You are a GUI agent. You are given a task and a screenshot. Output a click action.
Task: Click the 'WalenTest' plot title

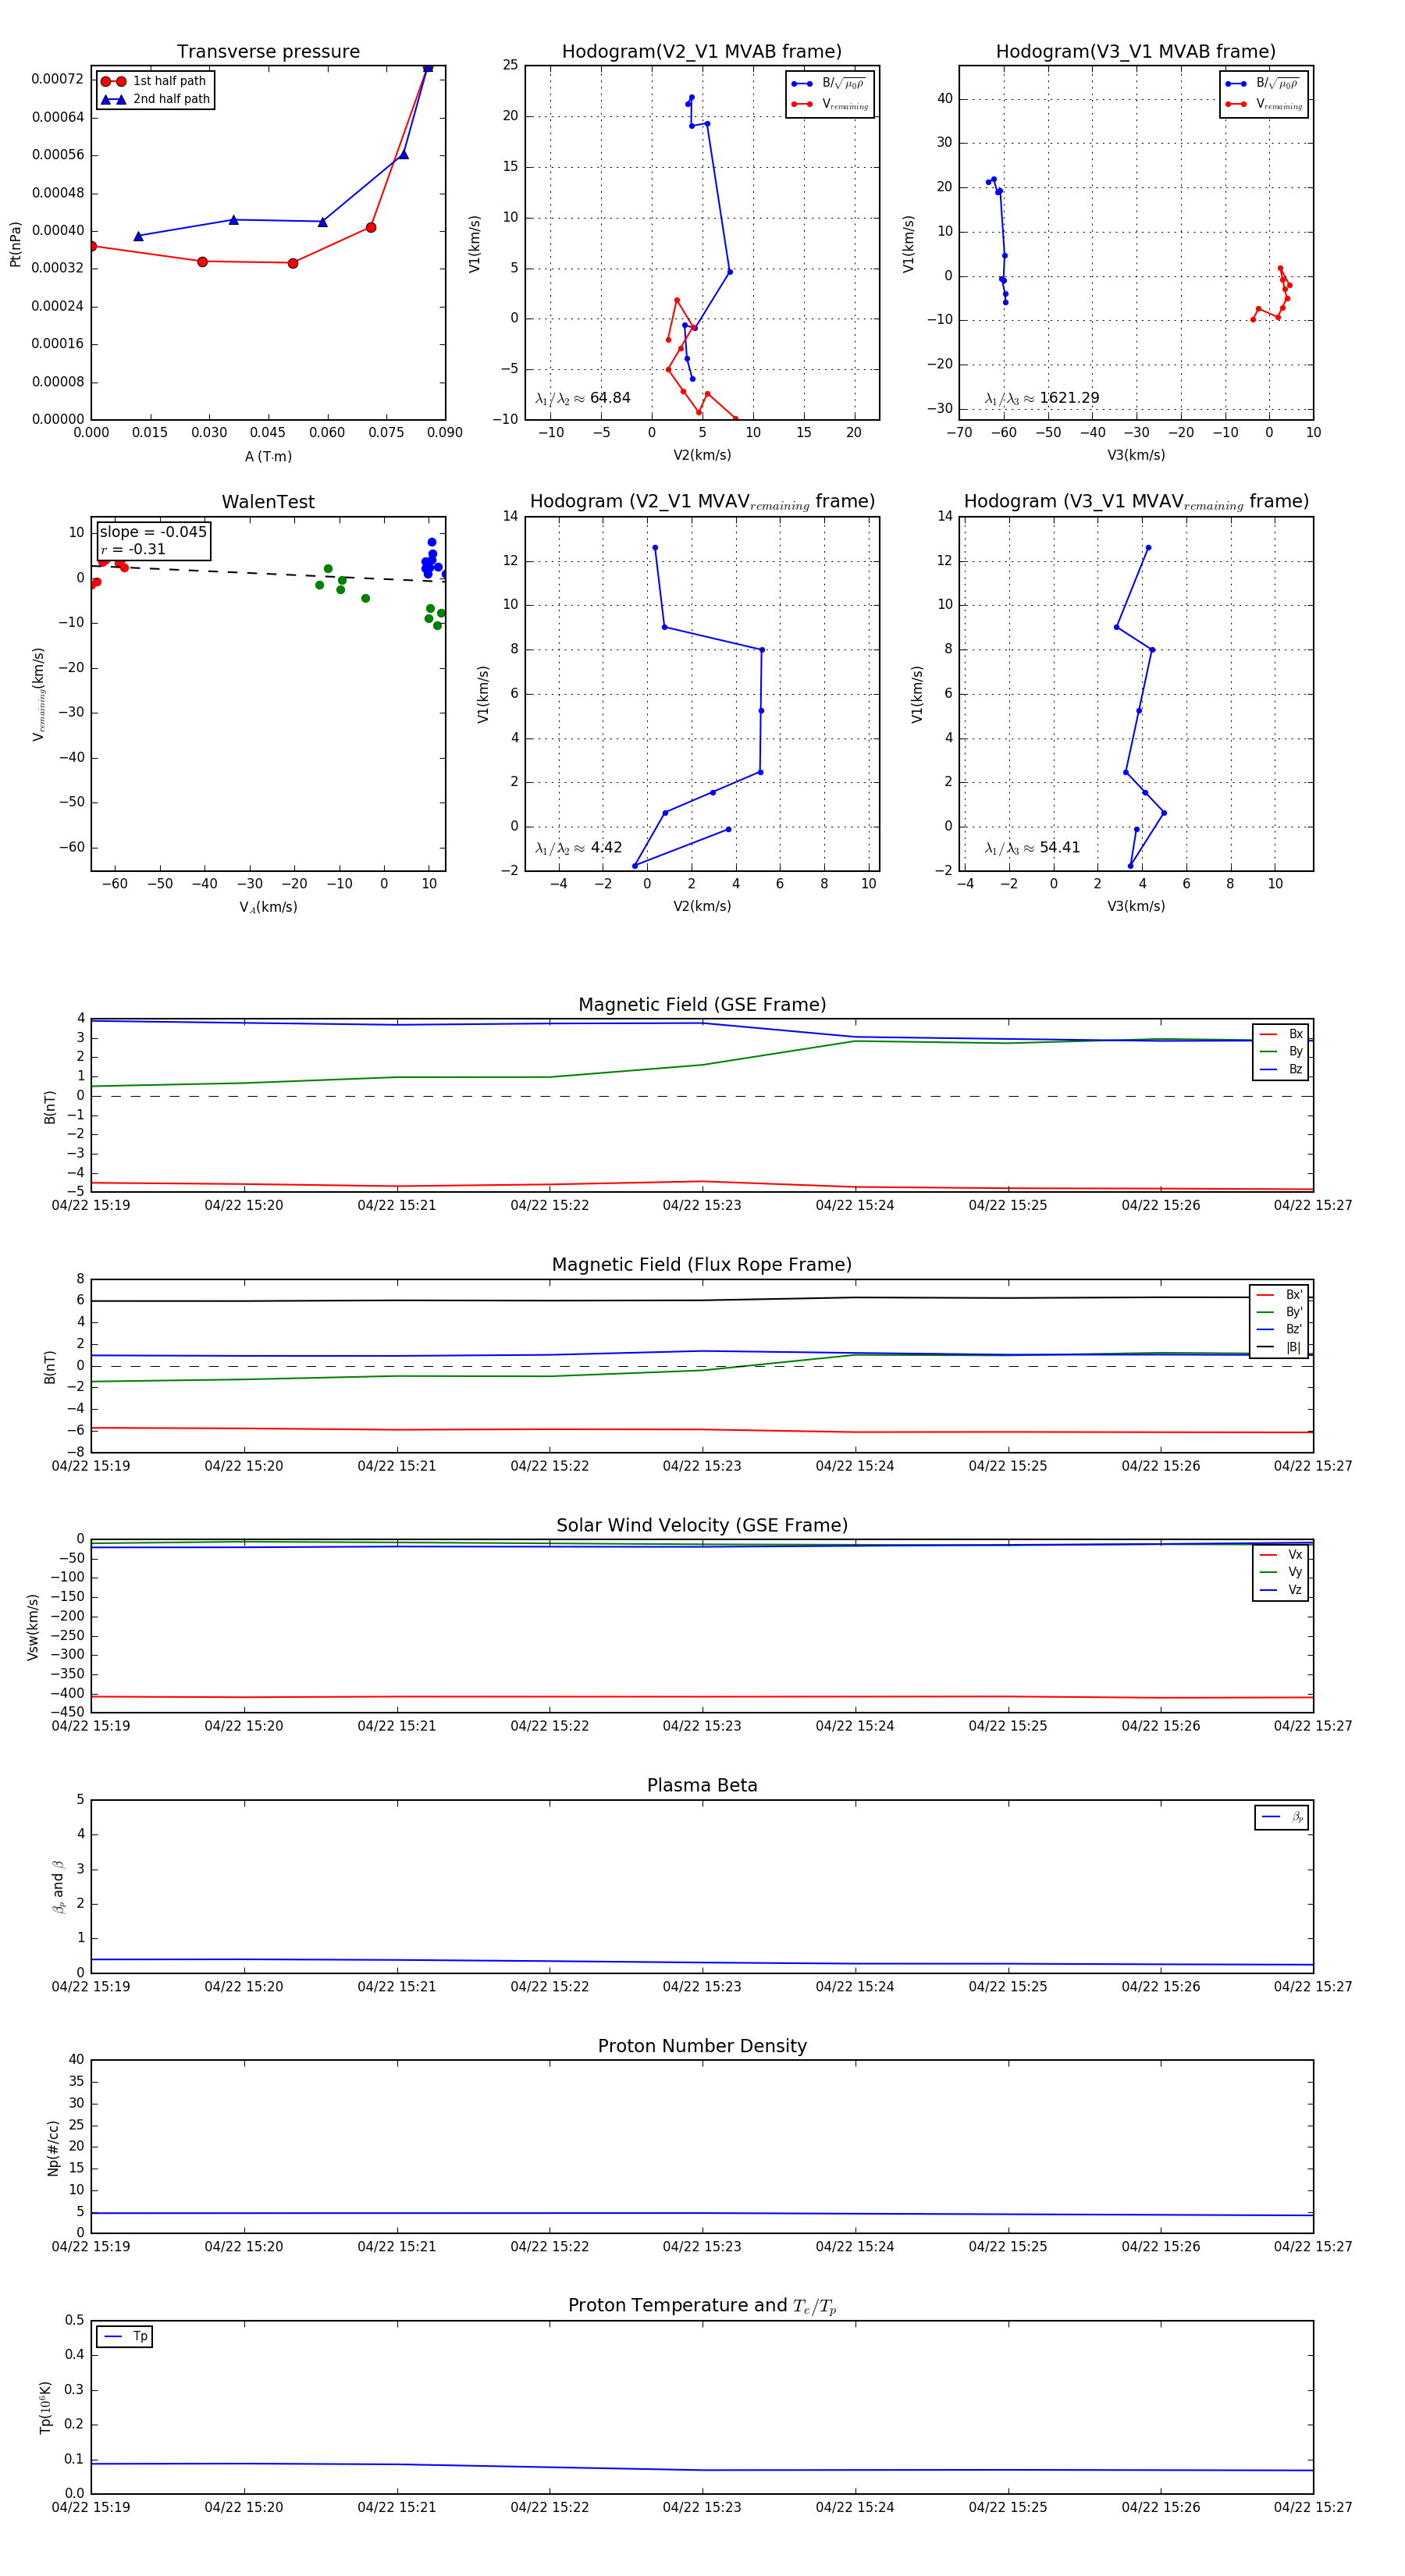pyautogui.click(x=268, y=502)
